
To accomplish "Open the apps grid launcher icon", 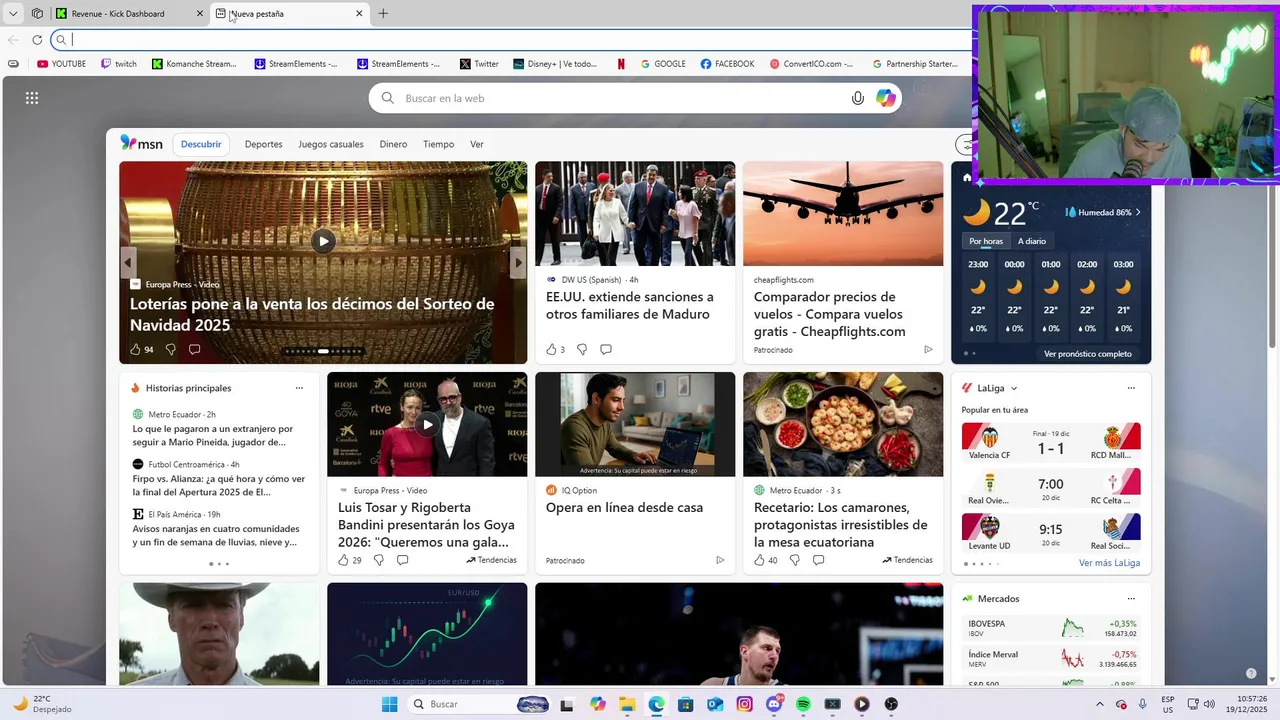I will point(32,98).
